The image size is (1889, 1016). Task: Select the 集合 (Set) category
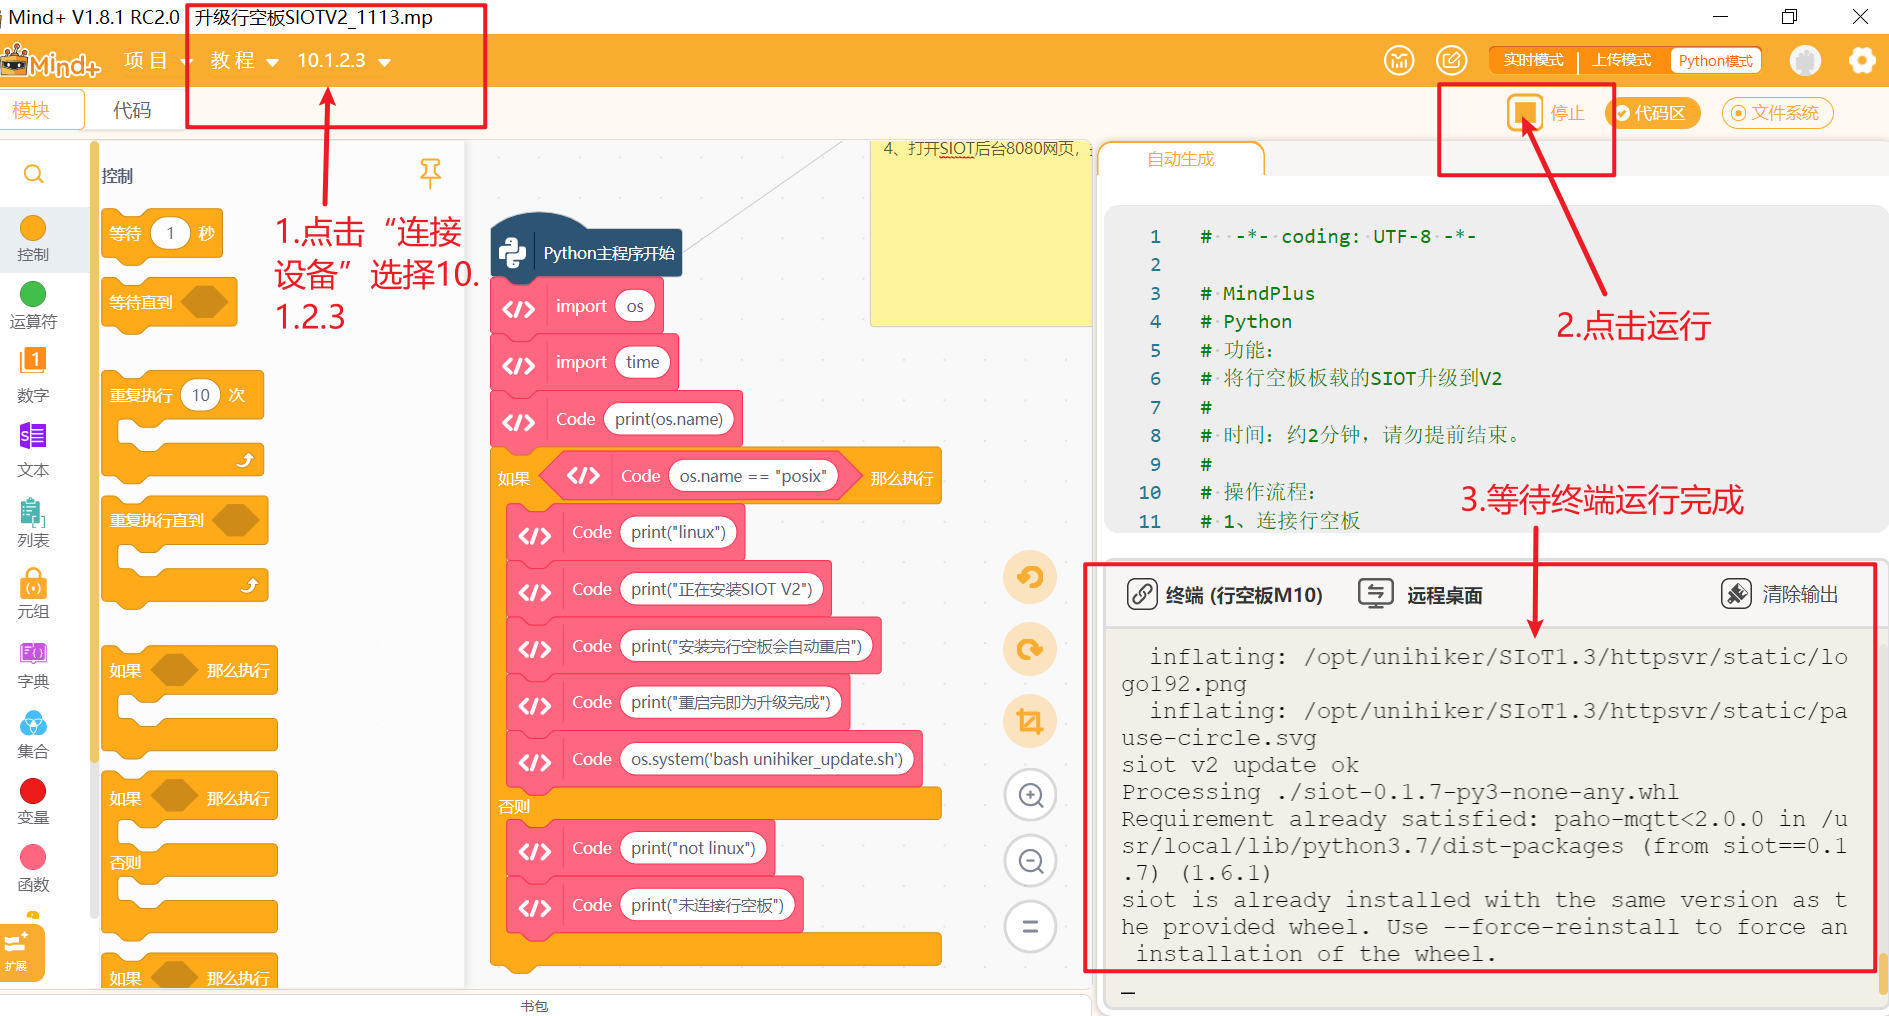click(33, 735)
